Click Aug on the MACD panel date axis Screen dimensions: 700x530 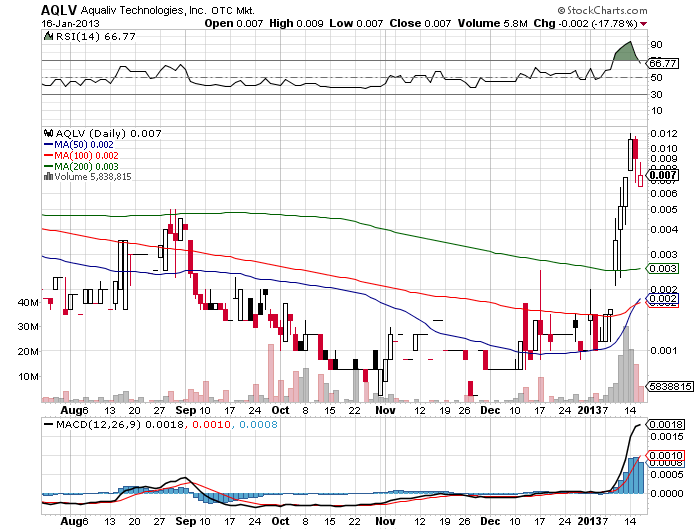tap(71, 521)
